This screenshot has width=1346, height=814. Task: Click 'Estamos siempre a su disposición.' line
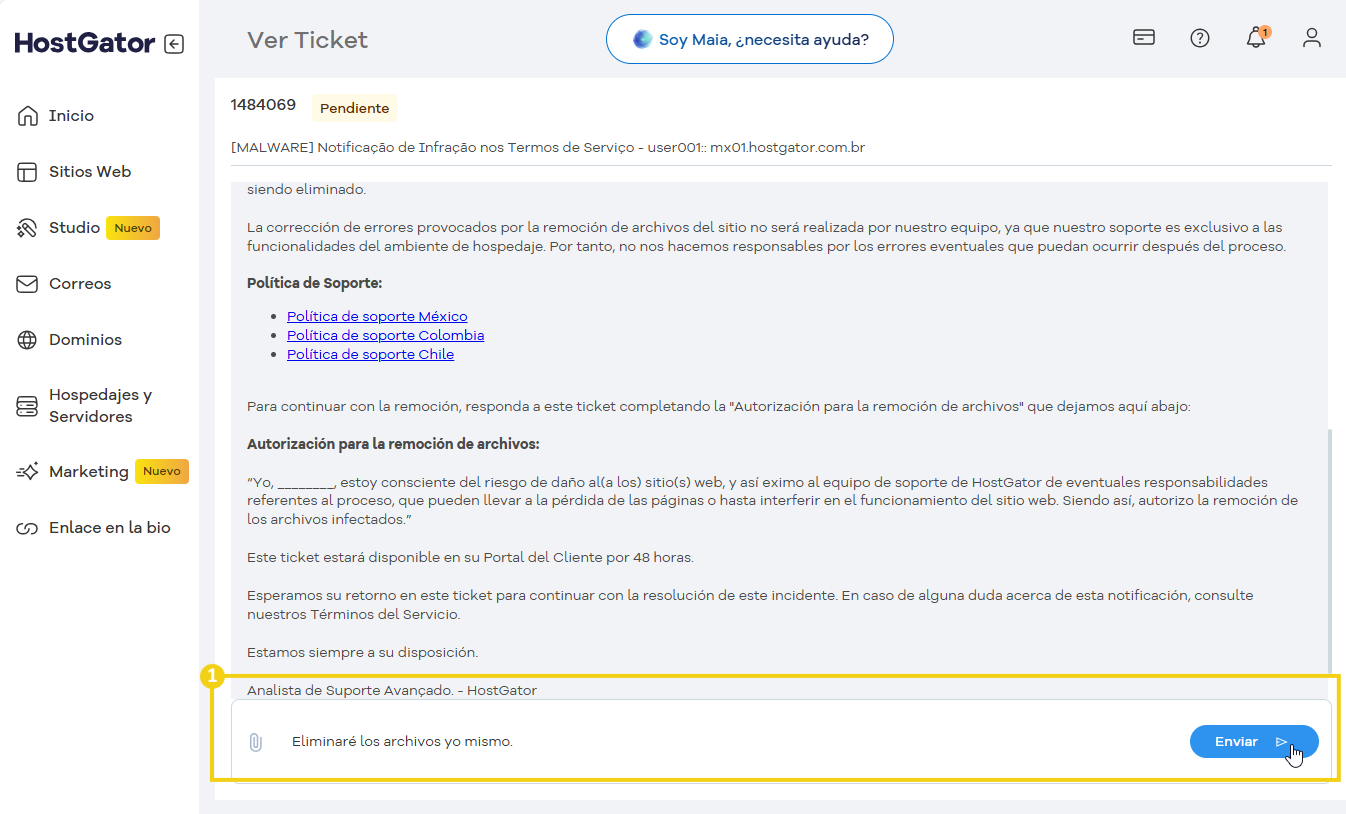click(x=362, y=653)
